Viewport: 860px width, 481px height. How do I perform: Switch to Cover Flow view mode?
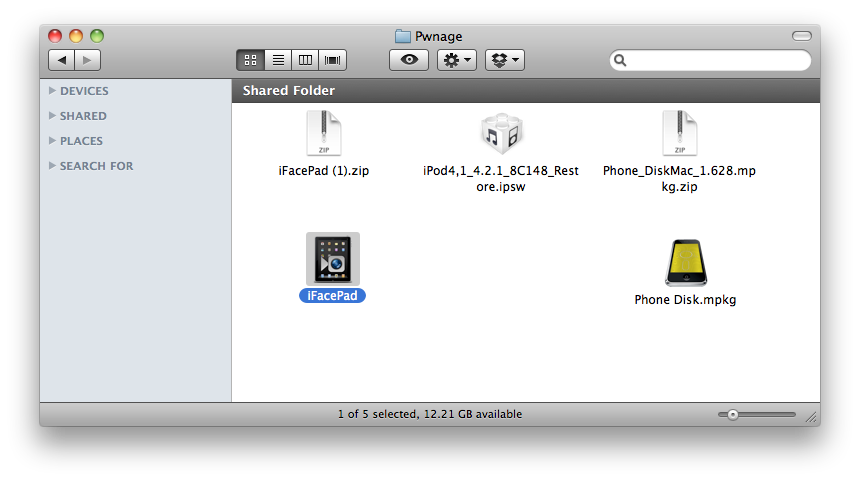(332, 60)
